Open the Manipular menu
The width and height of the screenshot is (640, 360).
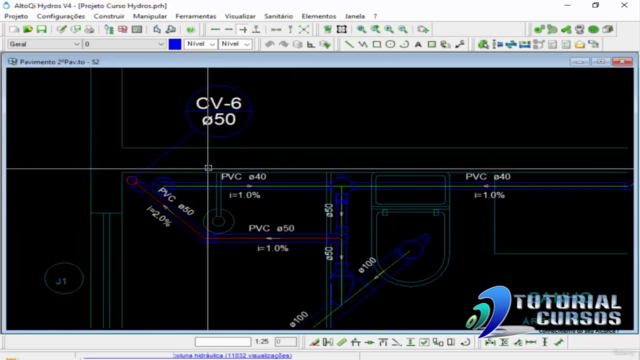(150, 16)
